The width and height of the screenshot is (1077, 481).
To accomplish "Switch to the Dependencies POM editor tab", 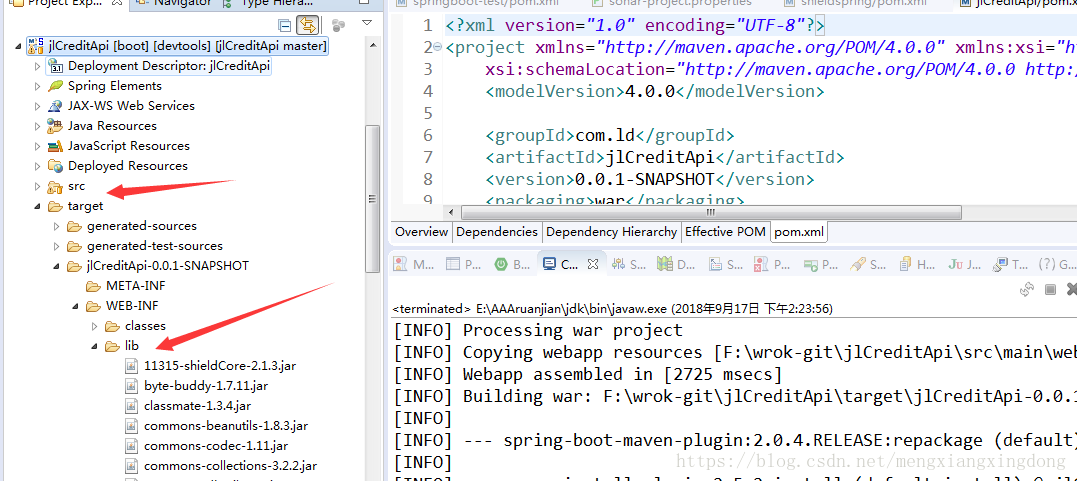I will pos(497,232).
